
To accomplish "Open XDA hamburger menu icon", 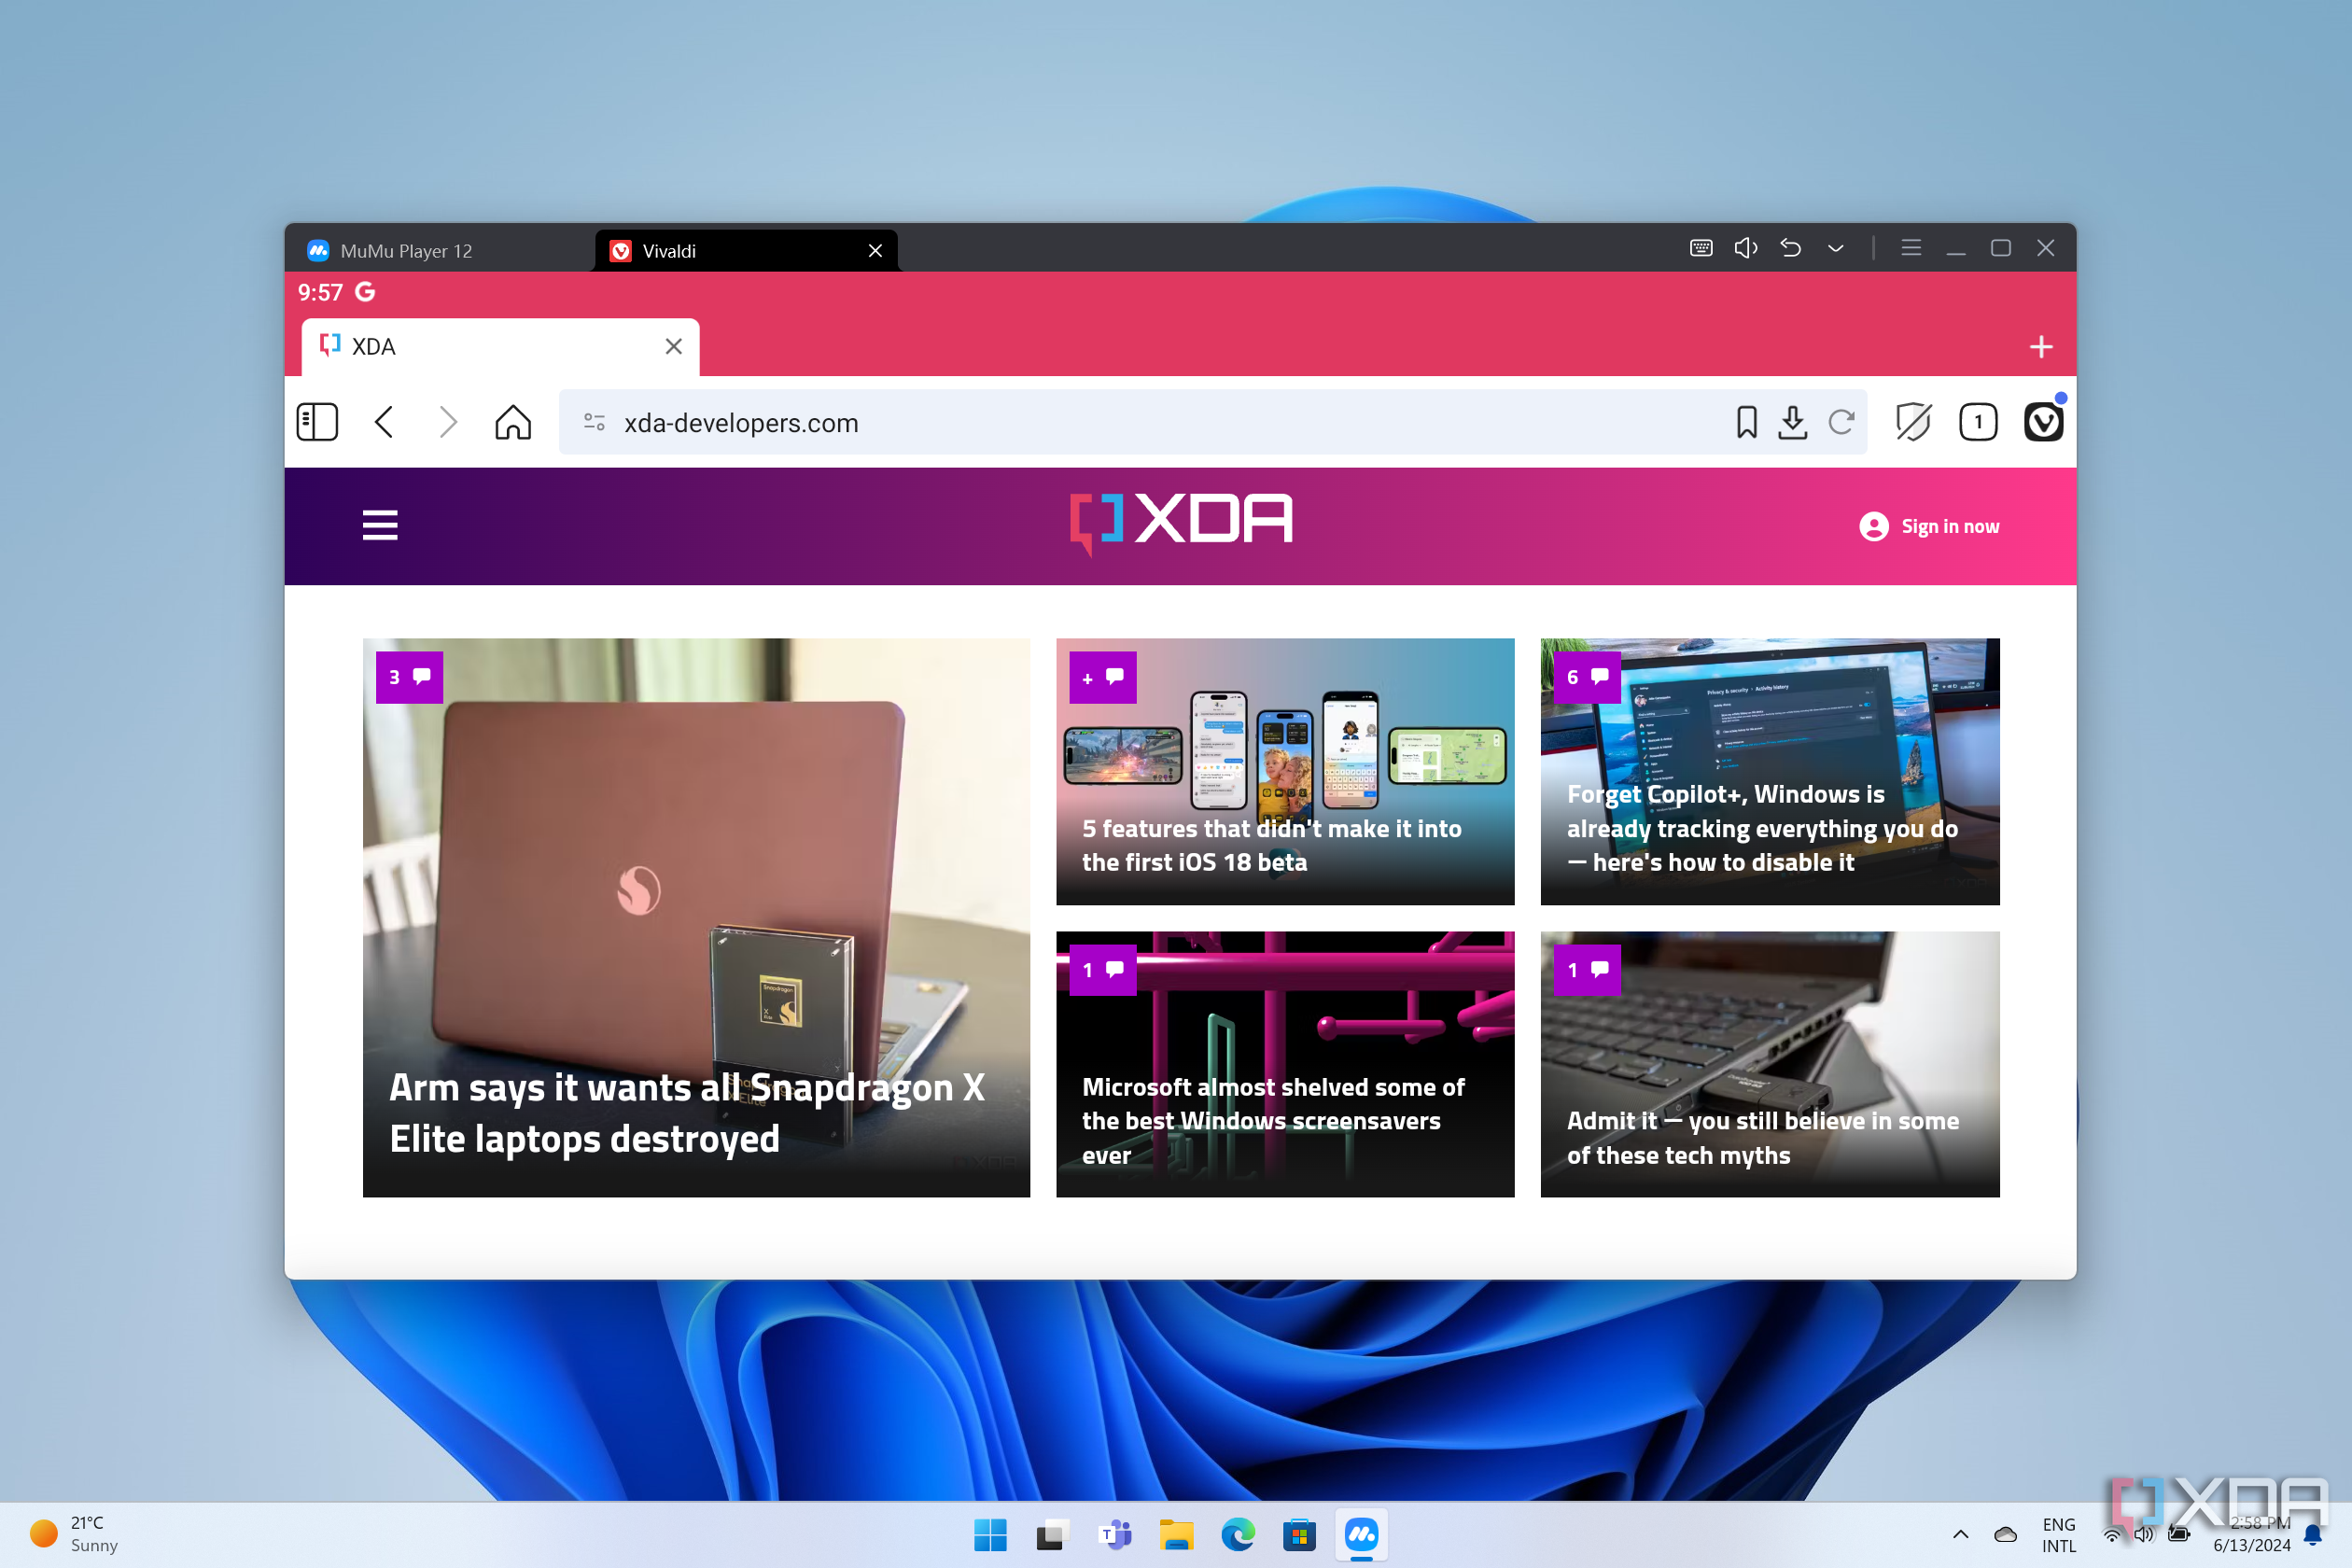I will pos(380,524).
